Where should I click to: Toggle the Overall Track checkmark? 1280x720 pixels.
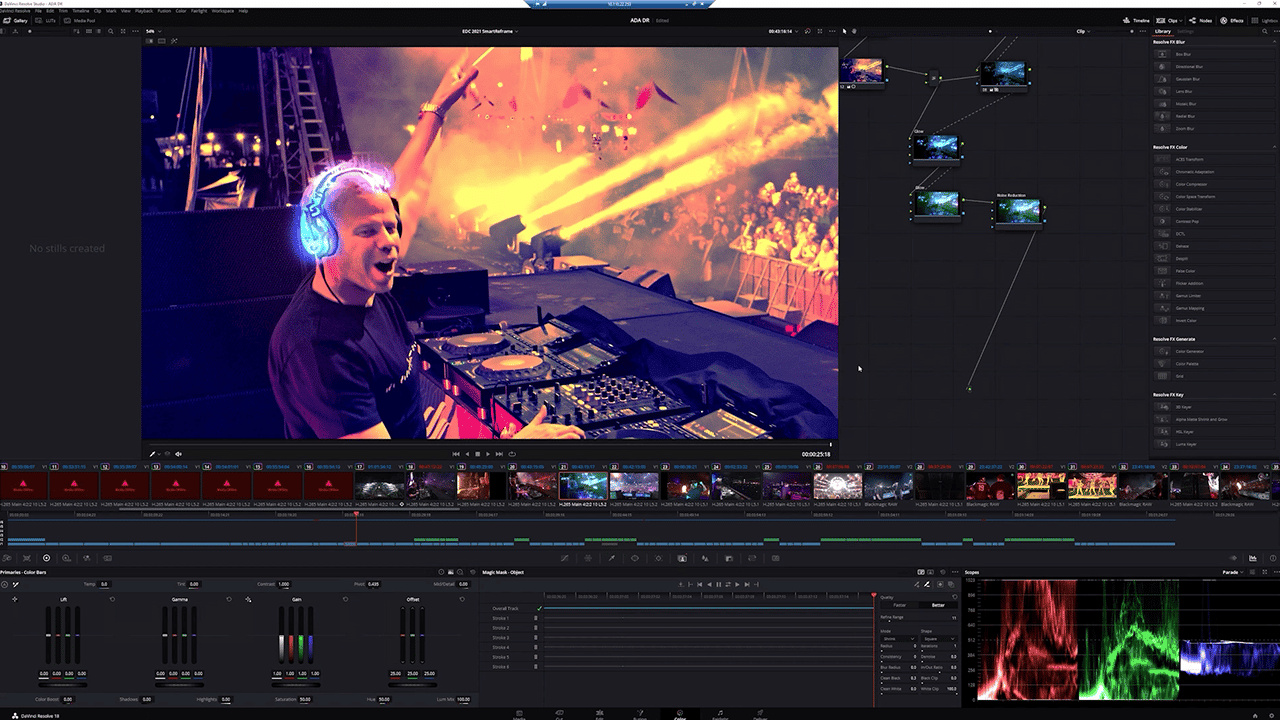click(539, 608)
